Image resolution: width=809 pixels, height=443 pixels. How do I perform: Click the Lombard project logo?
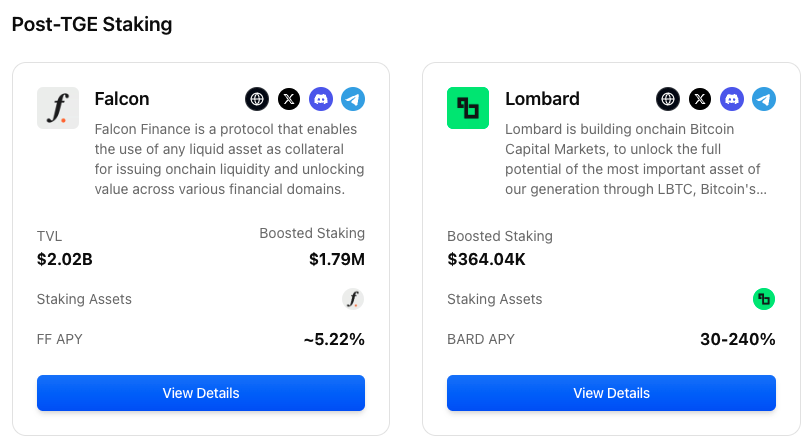468,108
